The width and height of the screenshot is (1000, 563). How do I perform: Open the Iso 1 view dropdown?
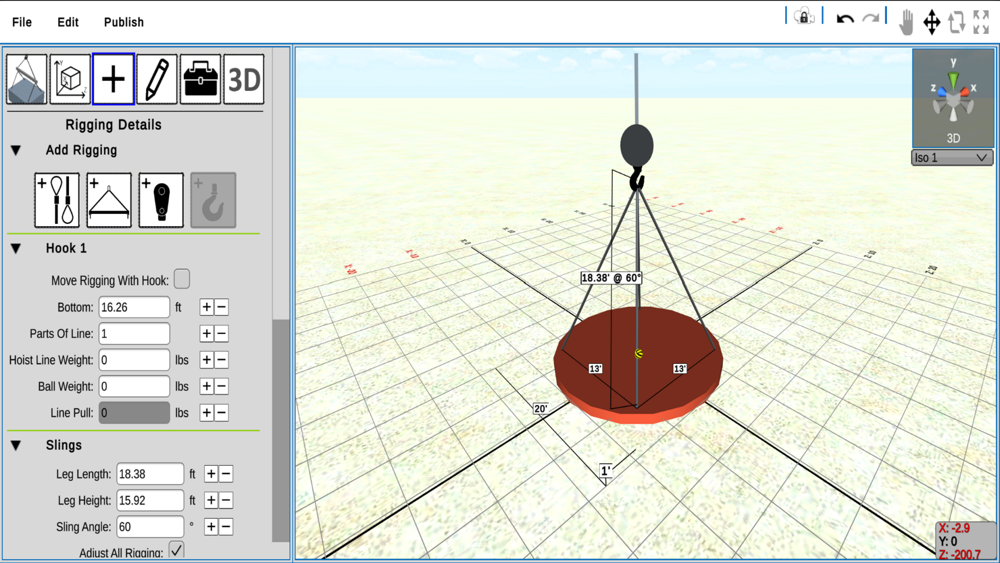pos(952,157)
